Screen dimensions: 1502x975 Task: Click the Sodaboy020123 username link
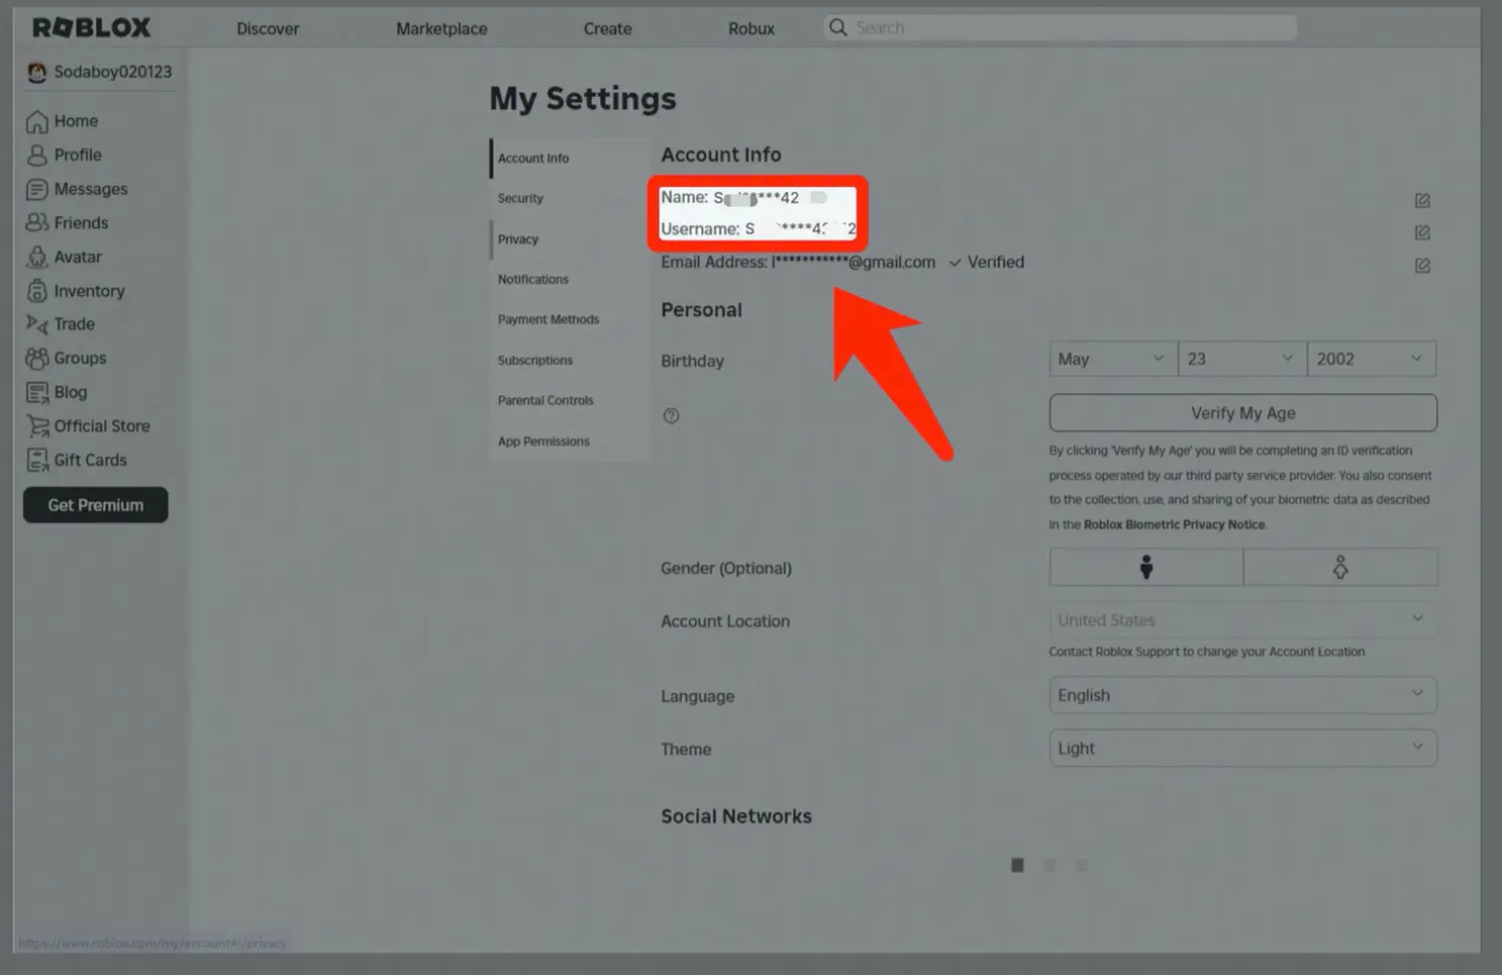(113, 72)
